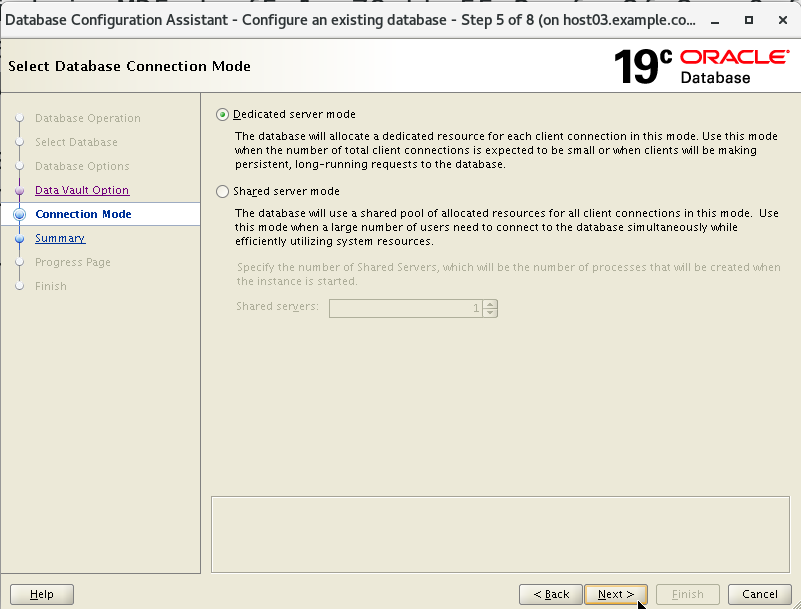Open Help for this step

coord(42,594)
